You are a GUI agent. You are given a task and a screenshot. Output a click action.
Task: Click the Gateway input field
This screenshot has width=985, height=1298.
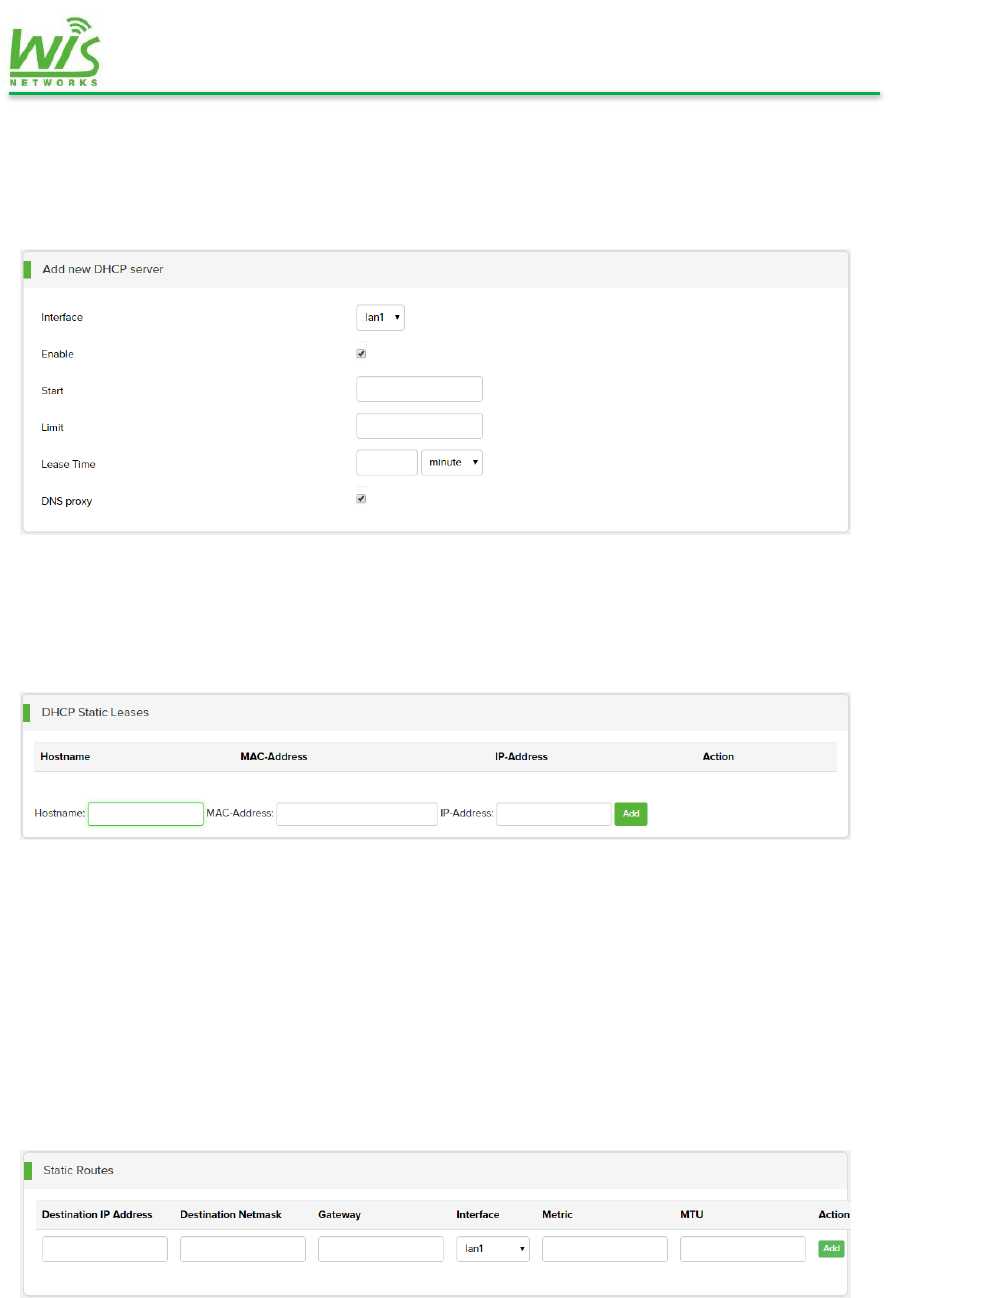381,1248
